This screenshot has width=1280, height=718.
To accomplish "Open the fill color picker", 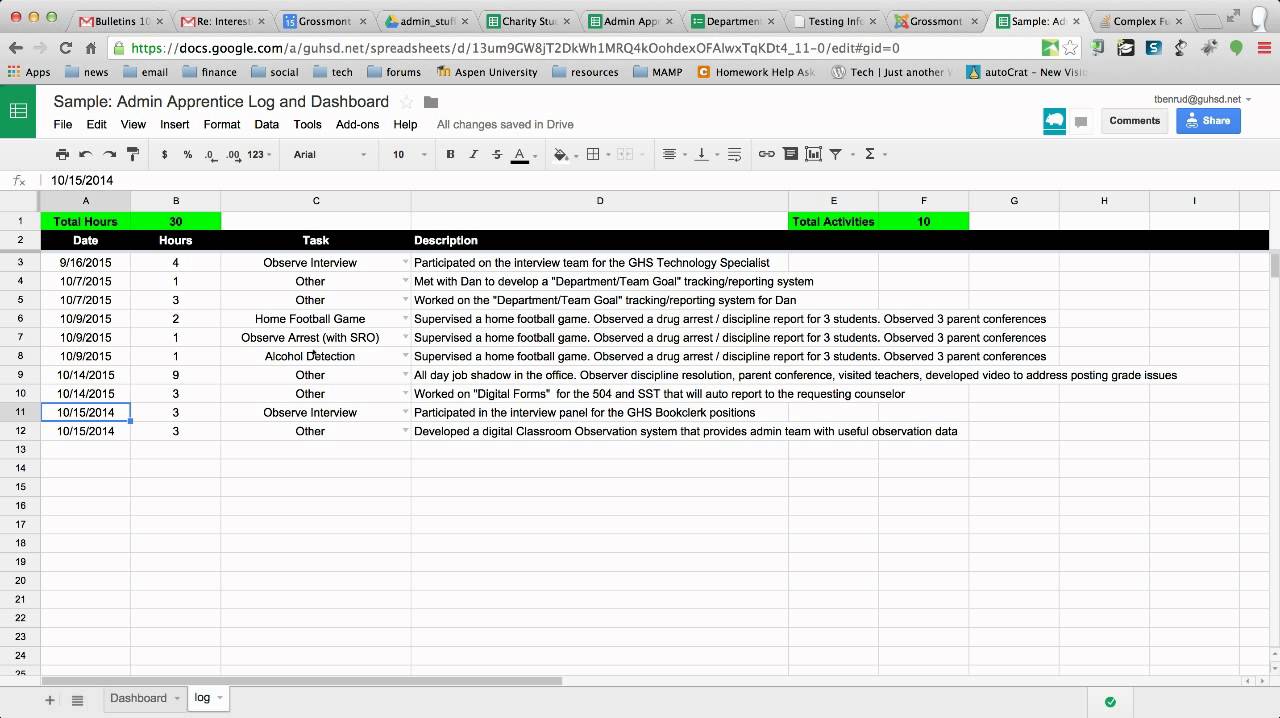I will click(564, 154).
